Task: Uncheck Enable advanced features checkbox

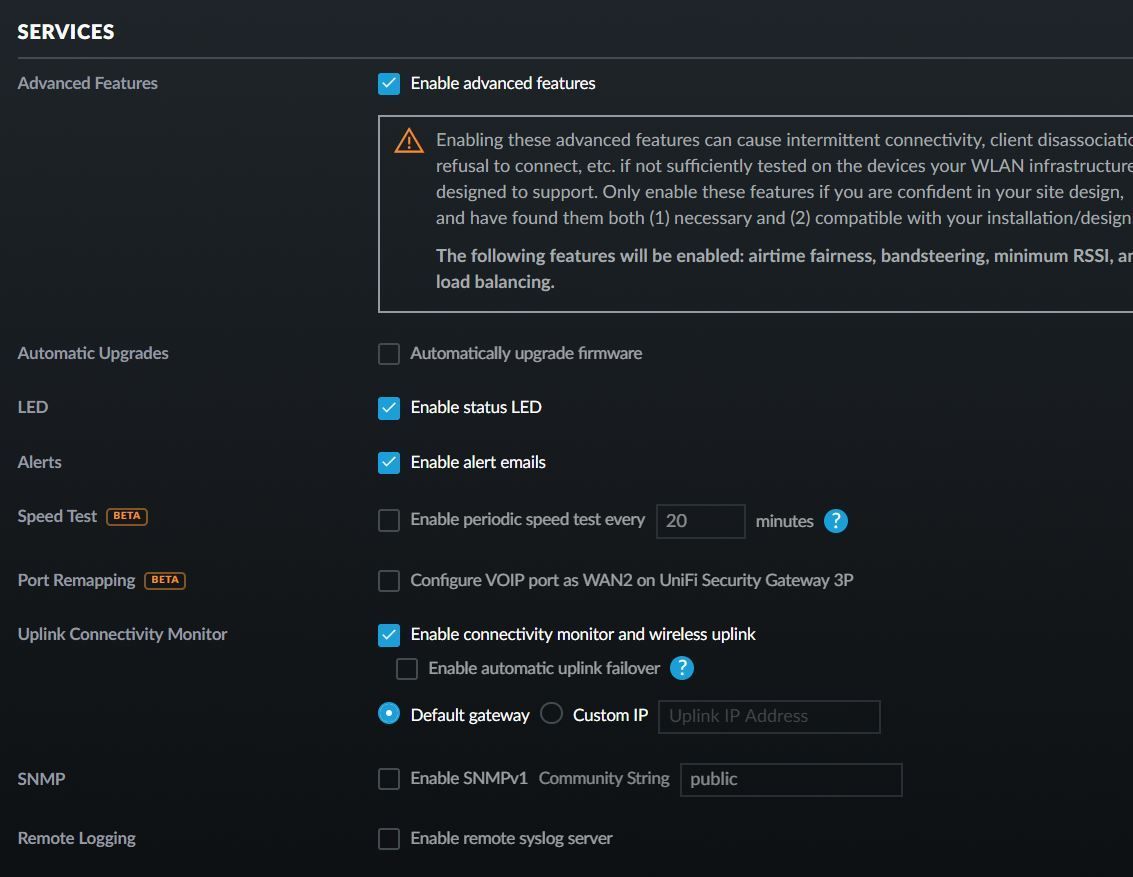Action: (x=389, y=84)
